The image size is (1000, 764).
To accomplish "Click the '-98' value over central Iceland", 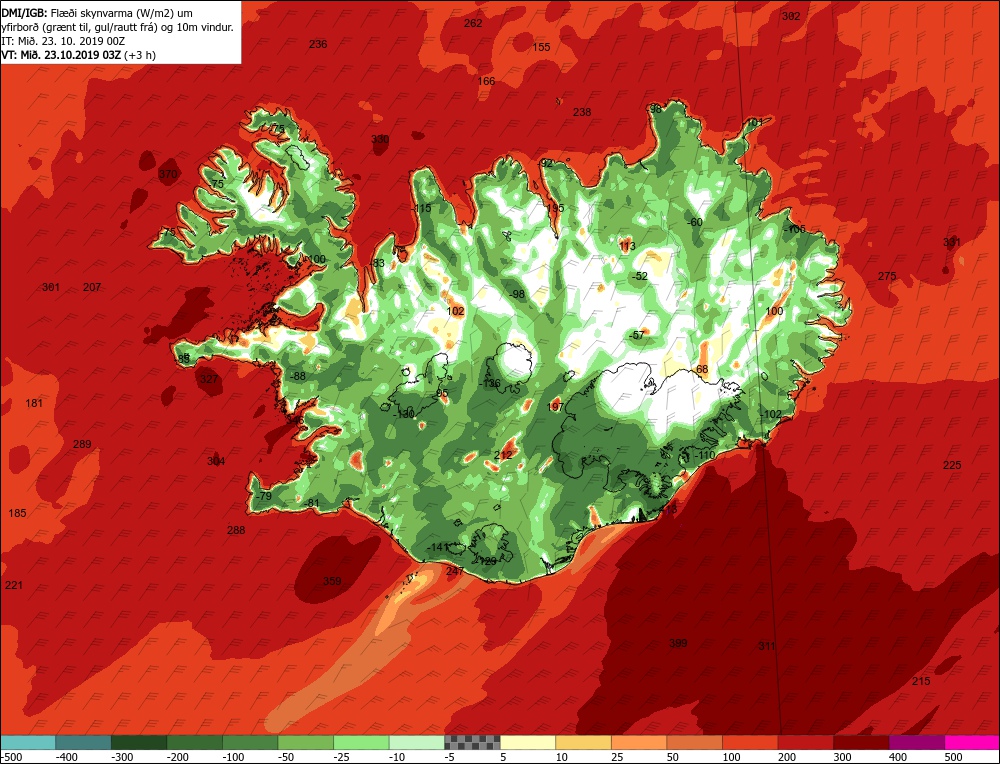I will point(515,294).
